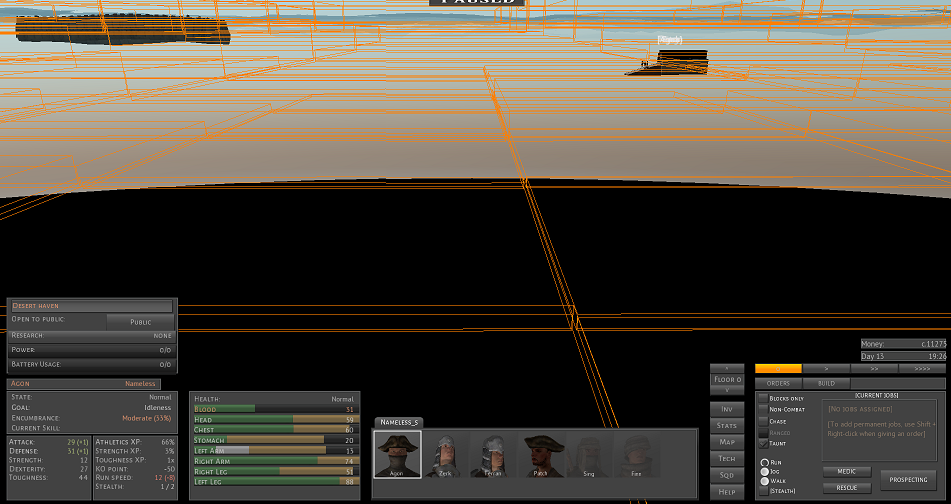Viewport: 951px width, 504px height.
Task: Click the Stomach health bar
Action: pyautogui.click(x=275, y=440)
